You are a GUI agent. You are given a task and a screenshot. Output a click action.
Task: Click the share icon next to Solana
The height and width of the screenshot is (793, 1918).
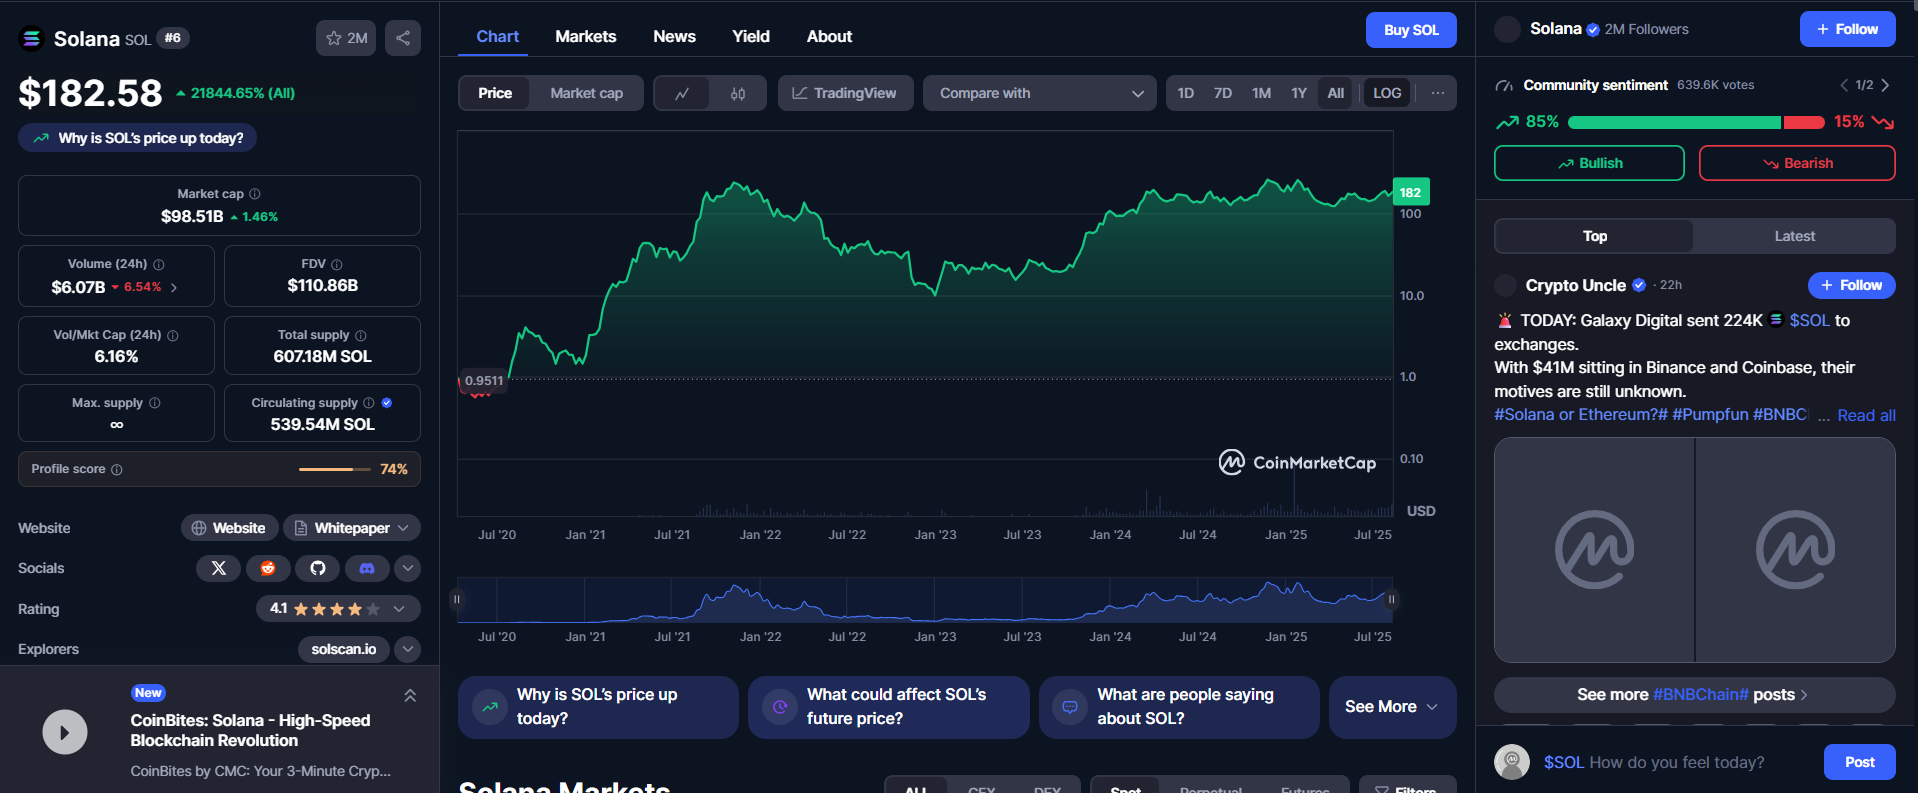click(403, 38)
